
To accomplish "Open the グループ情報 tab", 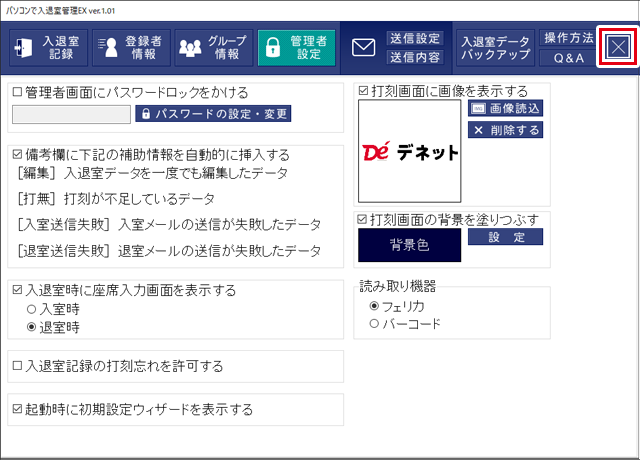I will [x=214, y=48].
